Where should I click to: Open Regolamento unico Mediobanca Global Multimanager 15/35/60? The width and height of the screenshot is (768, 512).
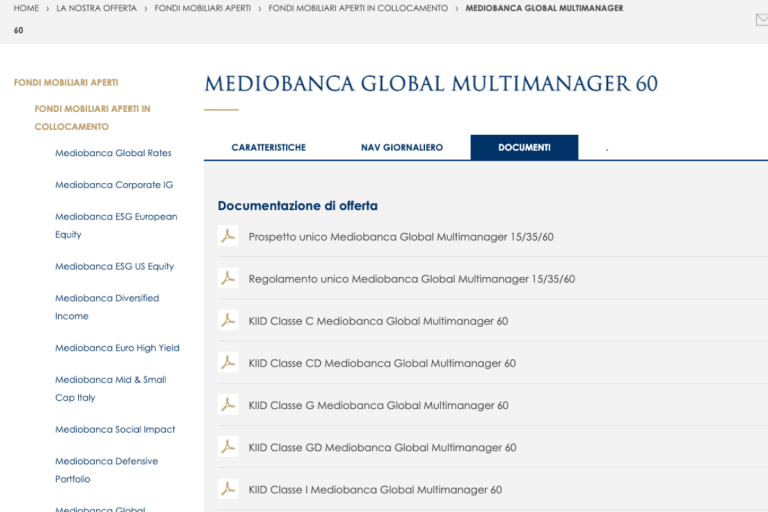[412, 279]
